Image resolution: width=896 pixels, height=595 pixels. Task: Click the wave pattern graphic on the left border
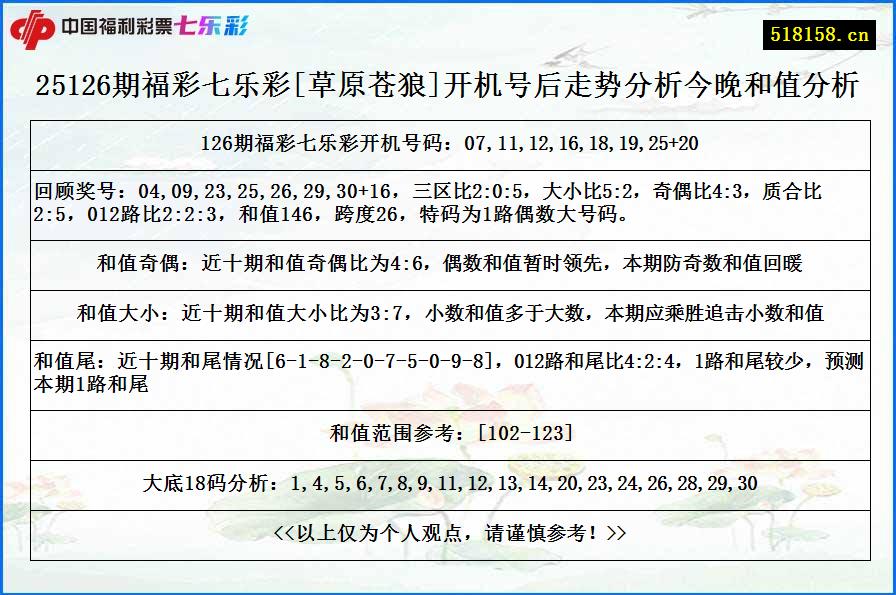pos(15,300)
